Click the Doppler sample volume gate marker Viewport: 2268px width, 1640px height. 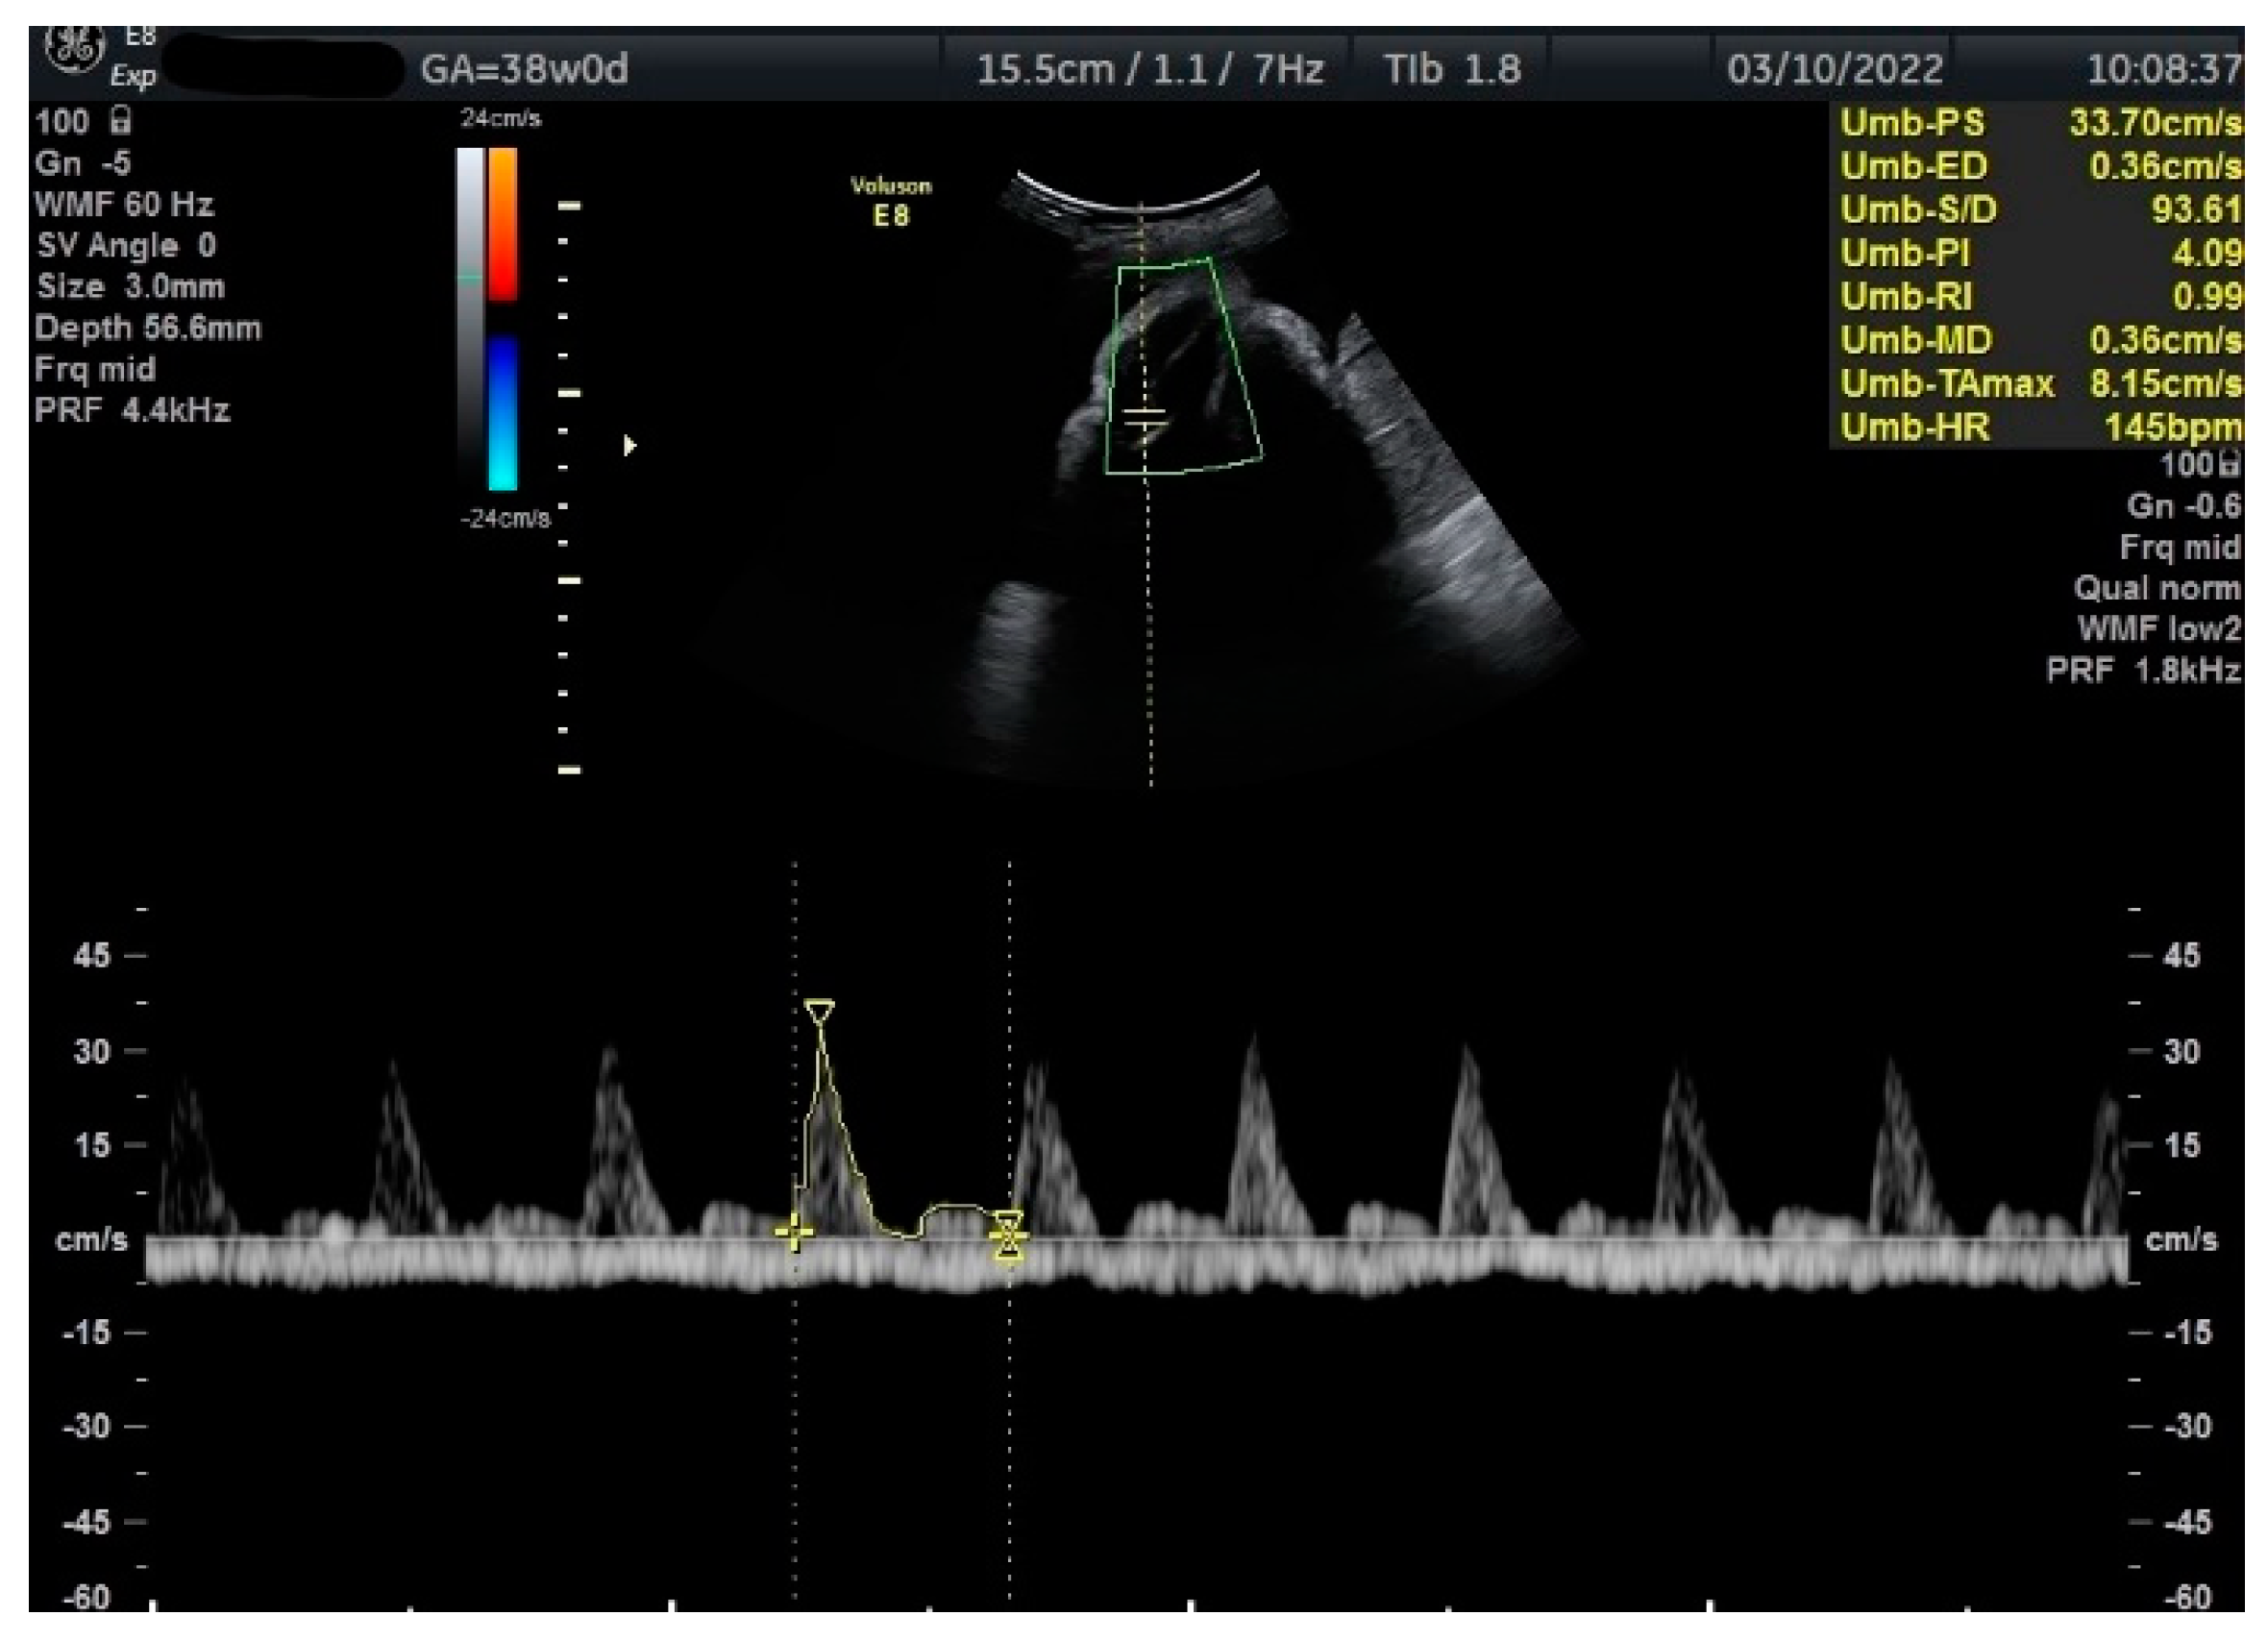click(1145, 418)
